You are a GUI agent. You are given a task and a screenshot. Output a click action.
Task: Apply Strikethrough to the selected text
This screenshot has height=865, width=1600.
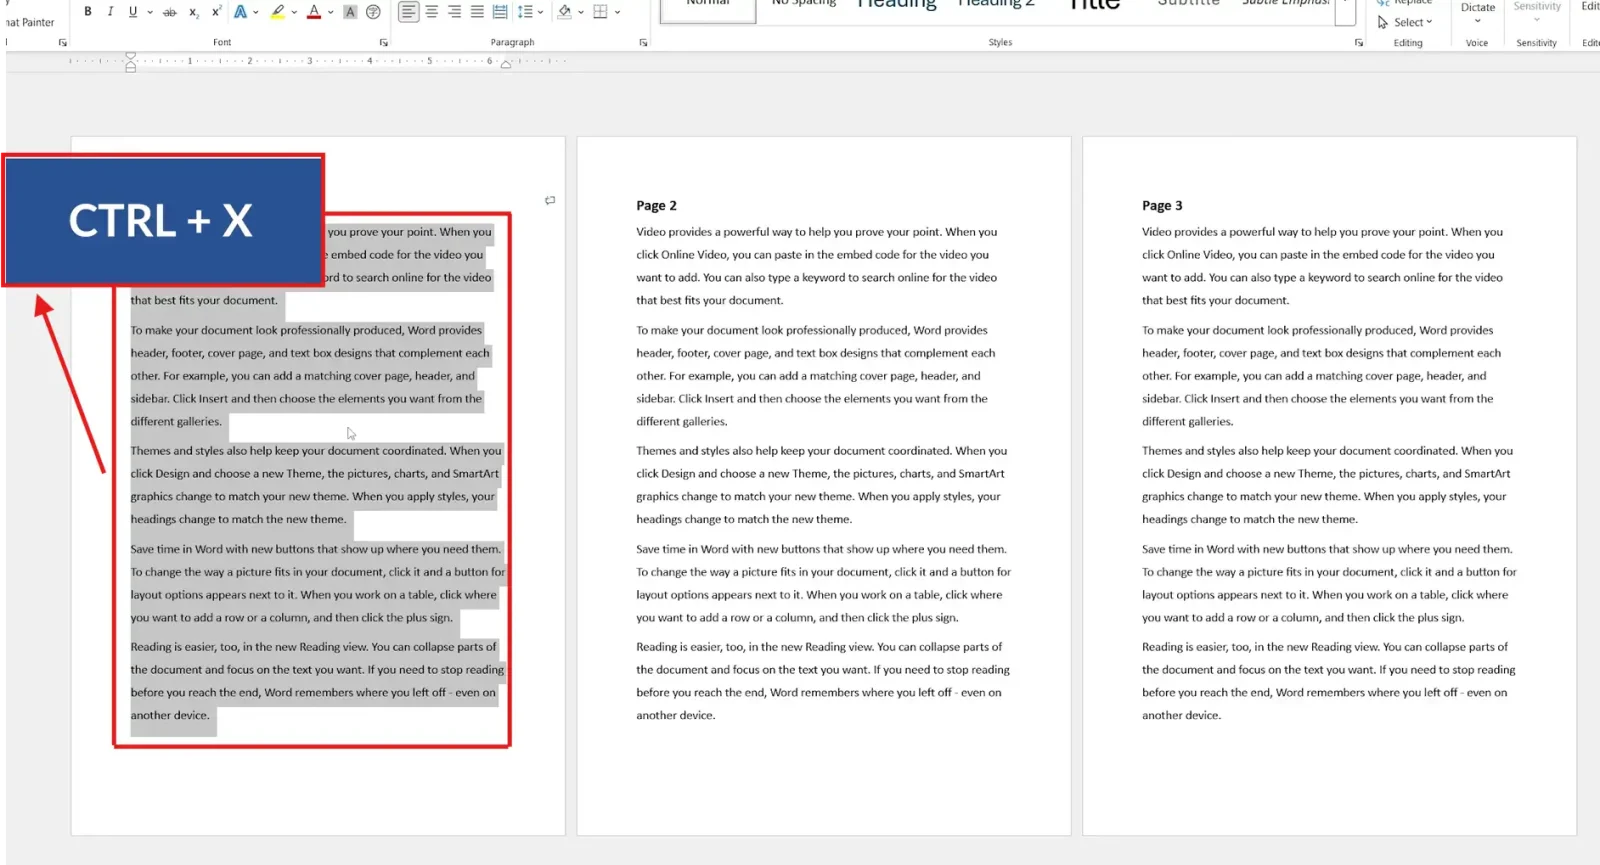tap(170, 12)
